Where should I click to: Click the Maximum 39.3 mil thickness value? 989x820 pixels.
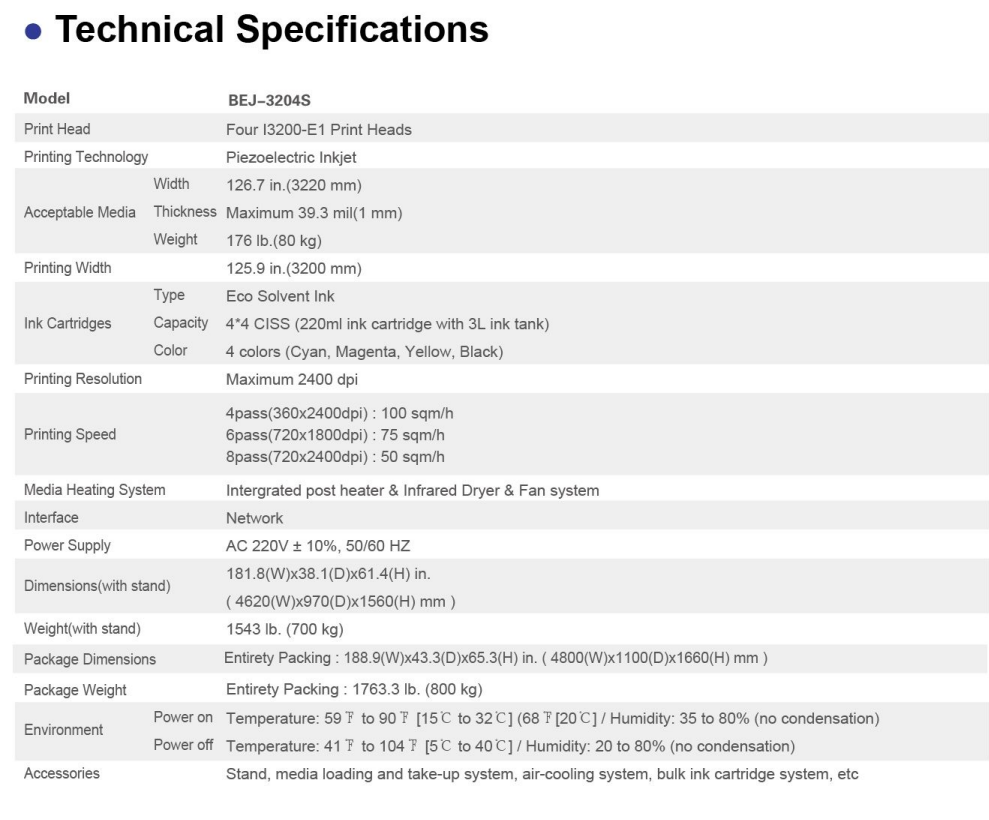coord(314,213)
